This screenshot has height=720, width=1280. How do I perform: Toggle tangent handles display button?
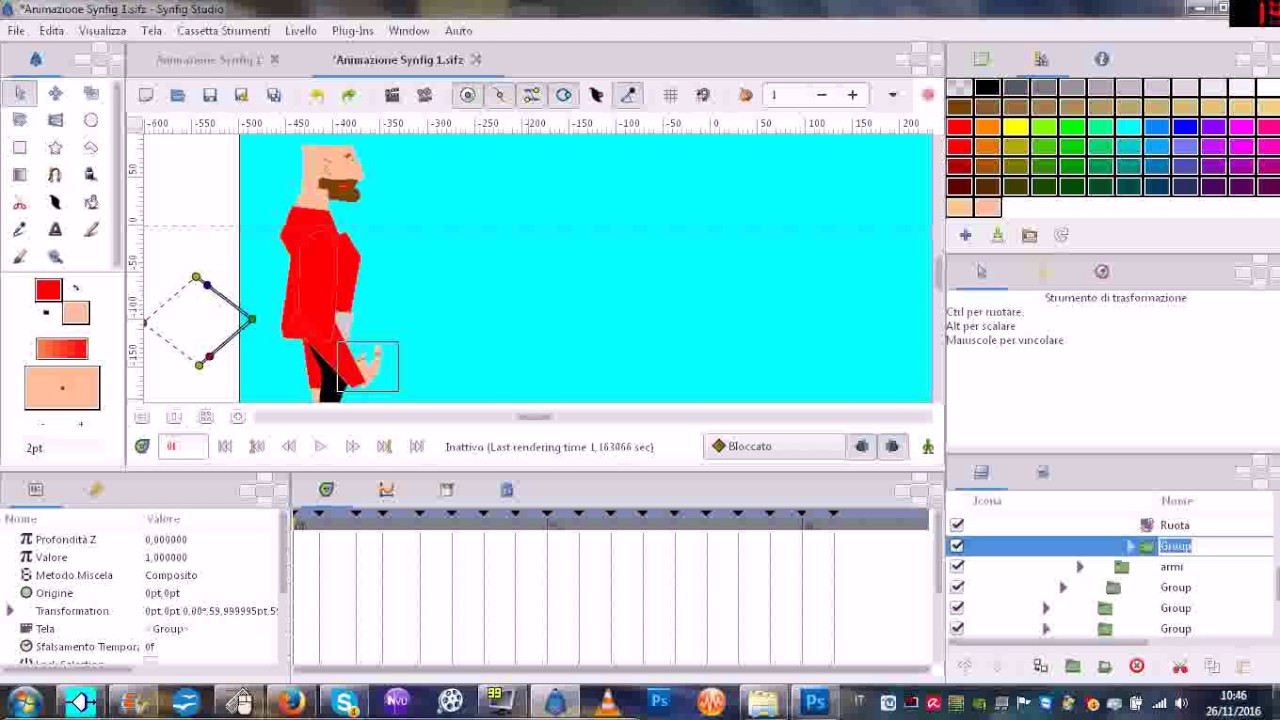531,95
